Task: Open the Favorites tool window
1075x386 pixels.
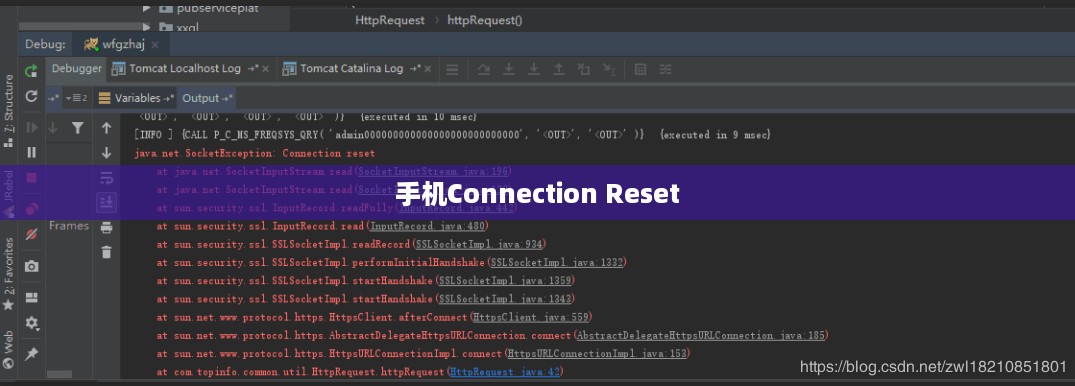Action: point(8,274)
